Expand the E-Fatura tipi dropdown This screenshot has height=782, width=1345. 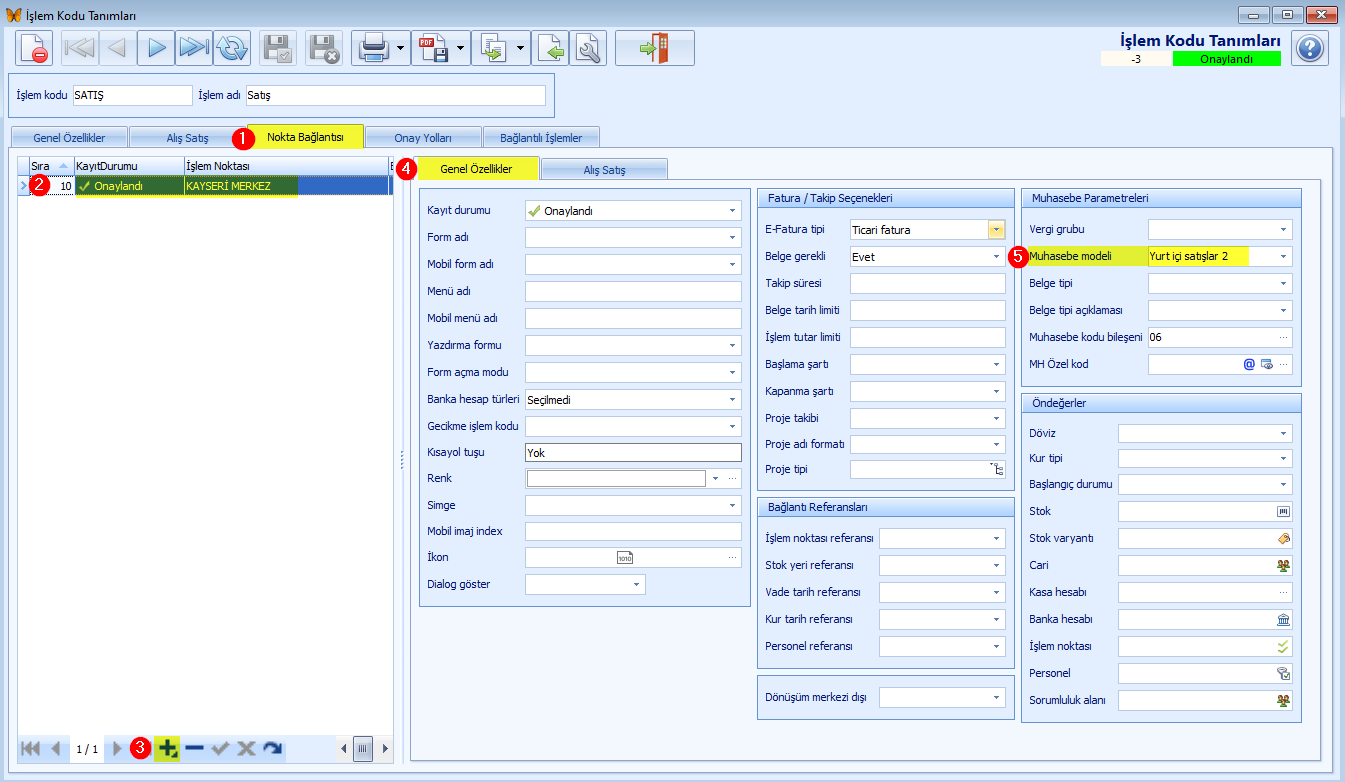(996, 230)
